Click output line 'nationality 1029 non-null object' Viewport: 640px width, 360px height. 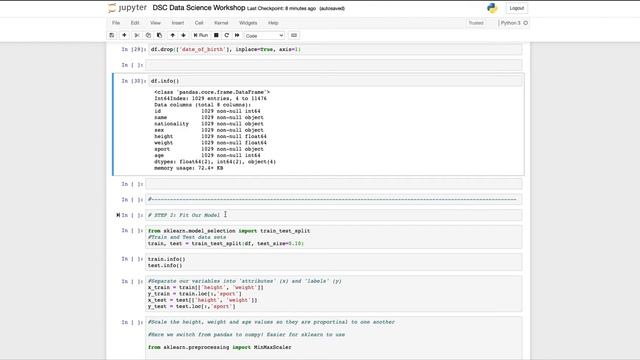(x=209, y=124)
